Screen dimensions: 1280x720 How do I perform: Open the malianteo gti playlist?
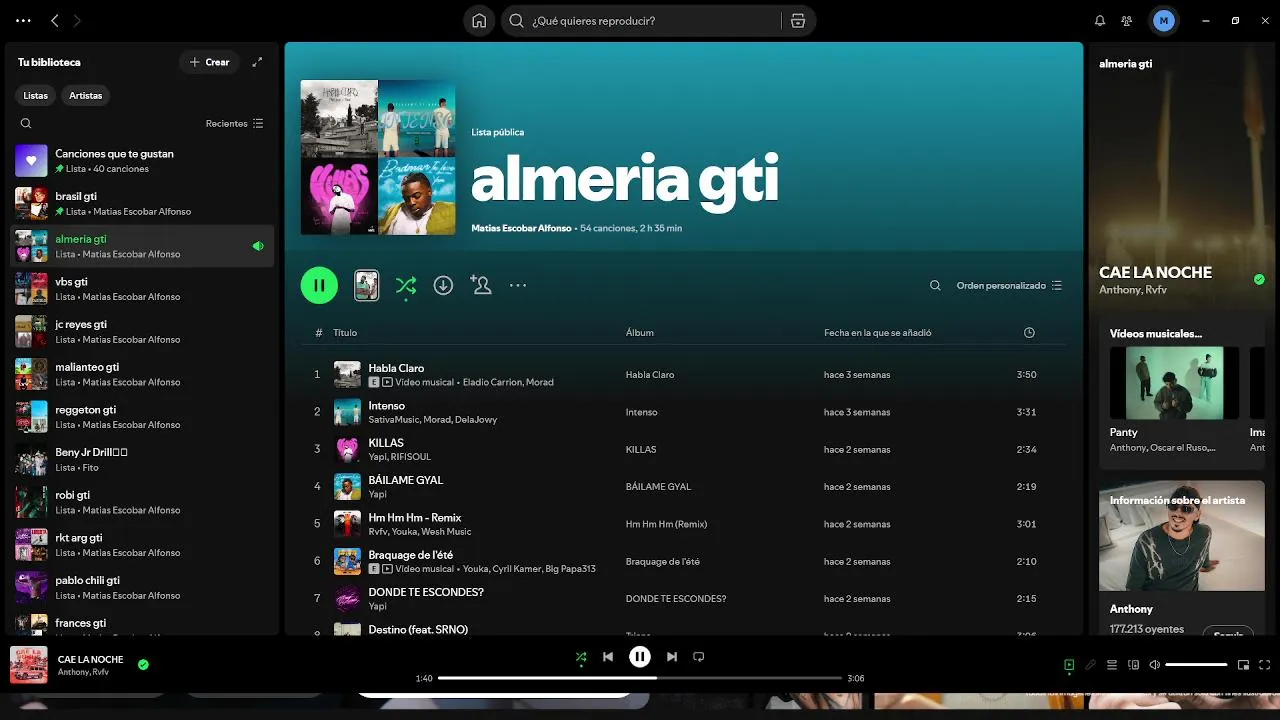click(x=142, y=374)
